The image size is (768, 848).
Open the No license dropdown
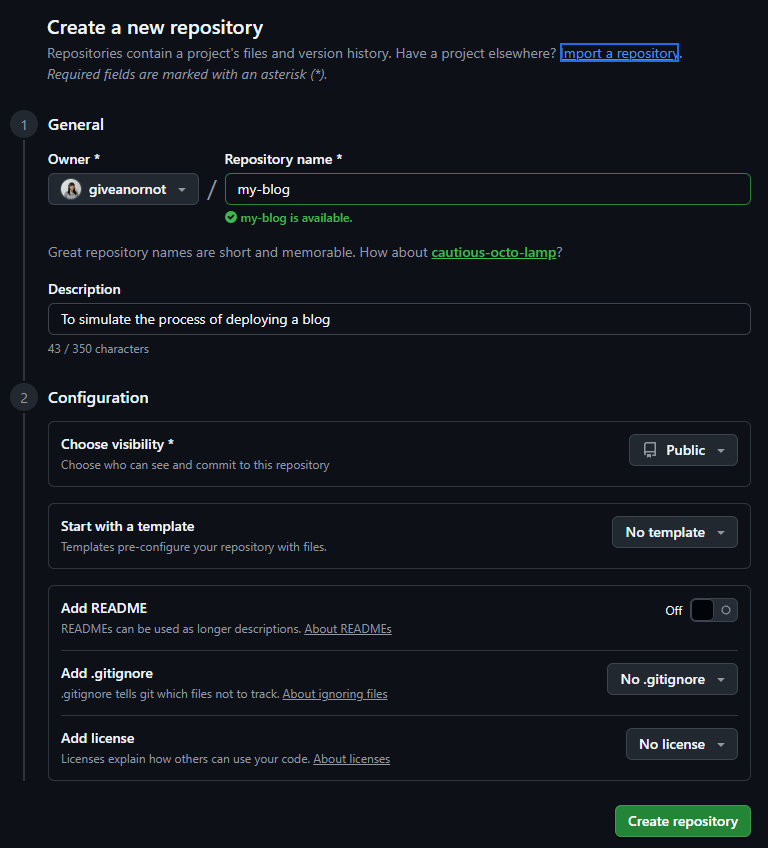[x=681, y=744]
